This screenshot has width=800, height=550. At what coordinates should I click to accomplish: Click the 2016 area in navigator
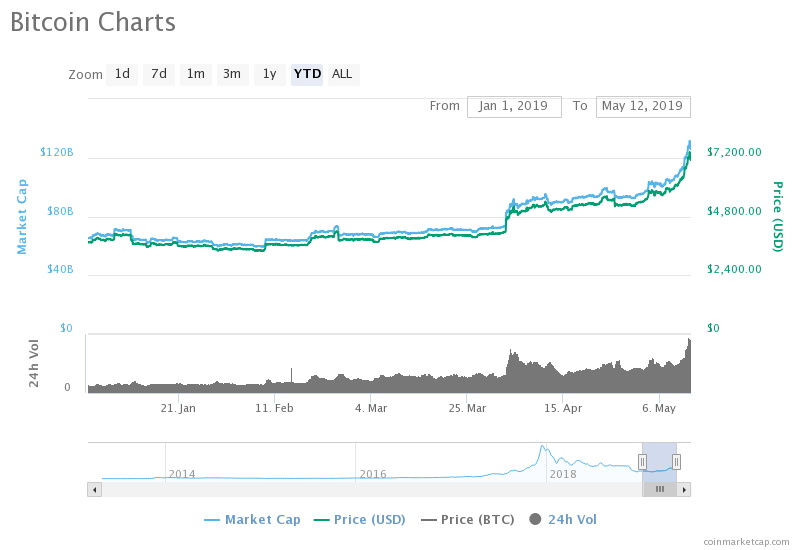click(372, 473)
